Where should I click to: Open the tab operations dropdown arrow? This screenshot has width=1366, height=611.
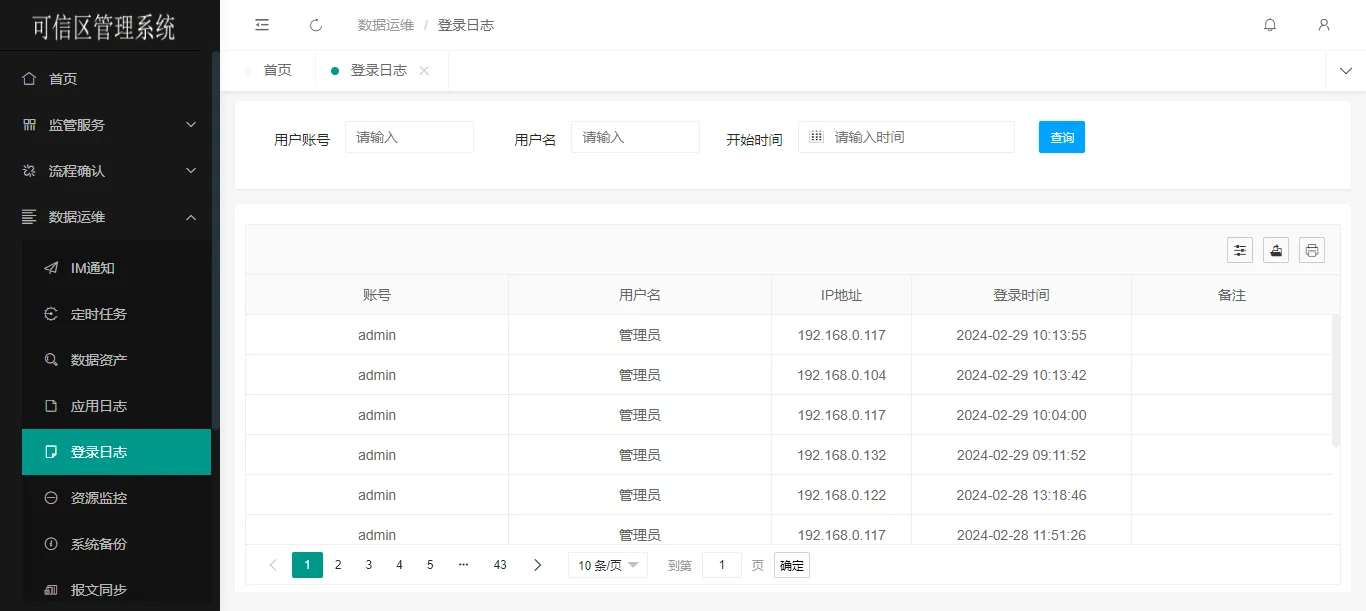point(1345,71)
